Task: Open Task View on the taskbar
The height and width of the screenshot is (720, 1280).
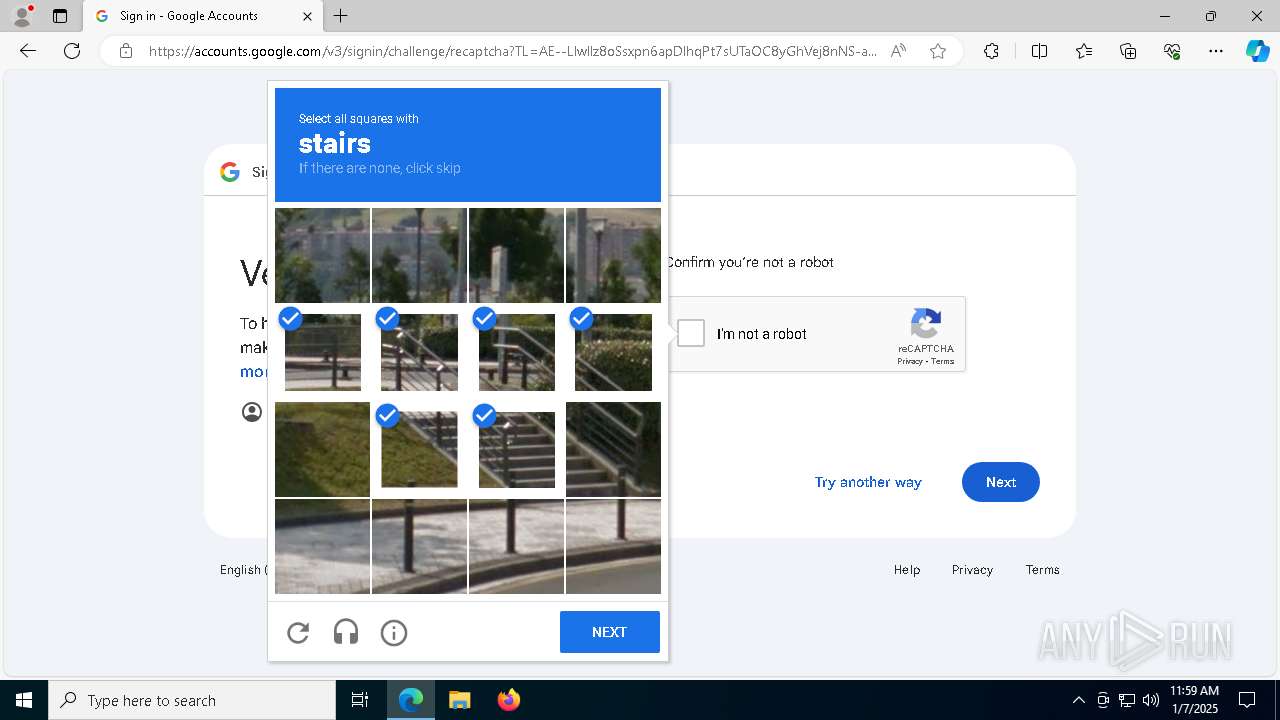Action: 360,700
